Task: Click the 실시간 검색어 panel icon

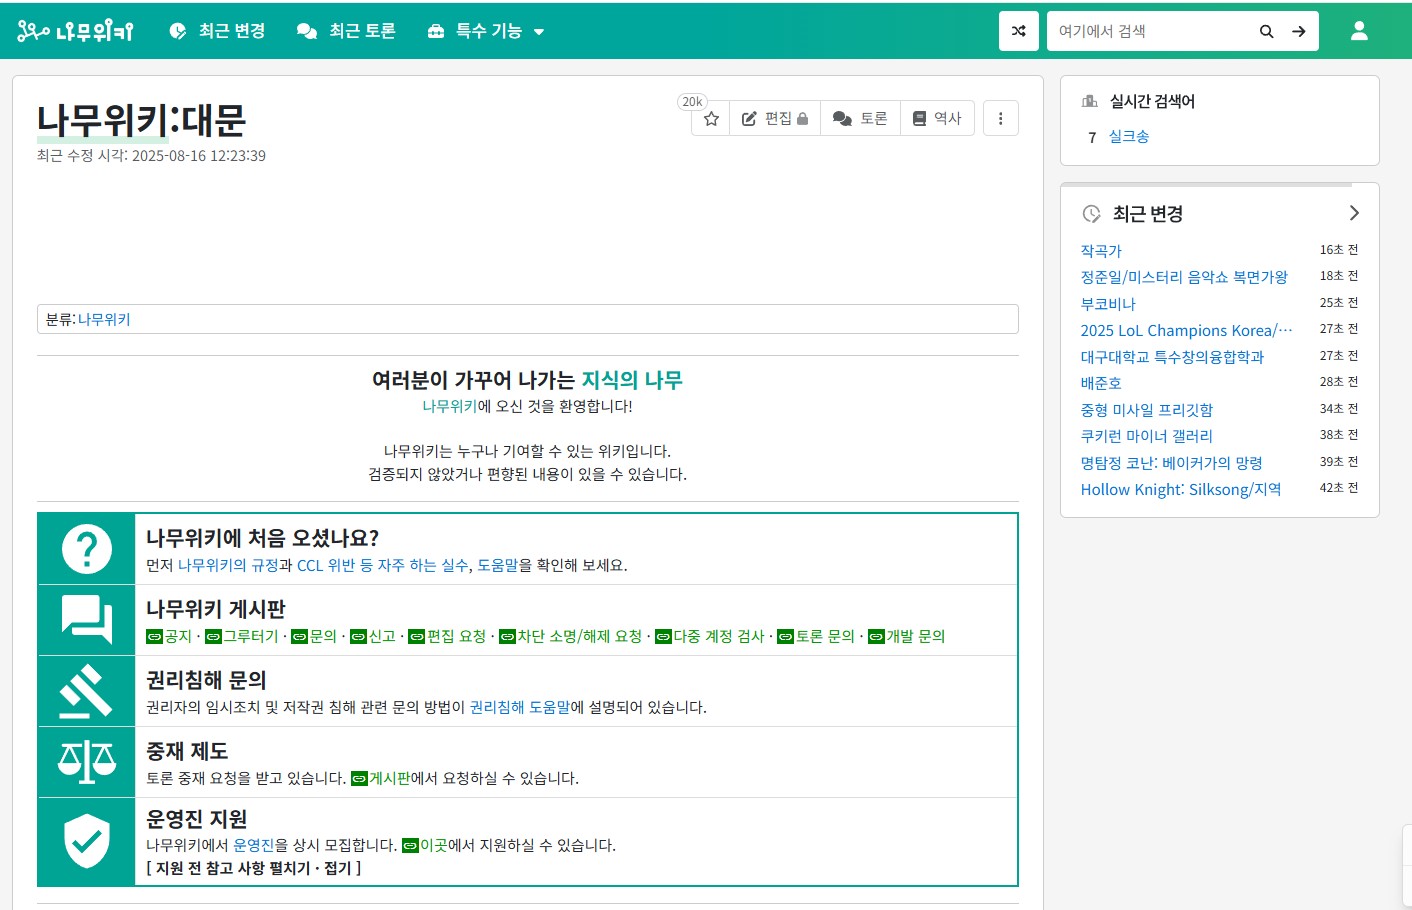Action: 1090,101
